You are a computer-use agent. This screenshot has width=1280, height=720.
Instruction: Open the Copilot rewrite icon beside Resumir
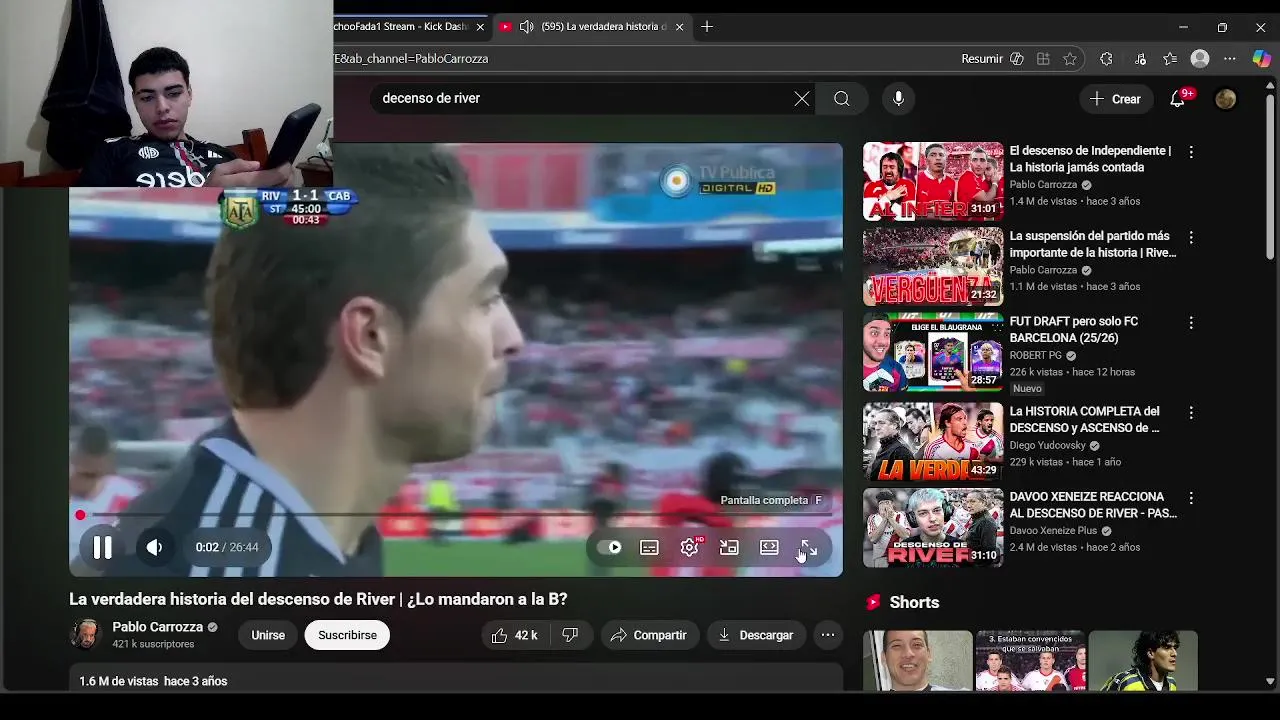pyautogui.click(x=1017, y=59)
